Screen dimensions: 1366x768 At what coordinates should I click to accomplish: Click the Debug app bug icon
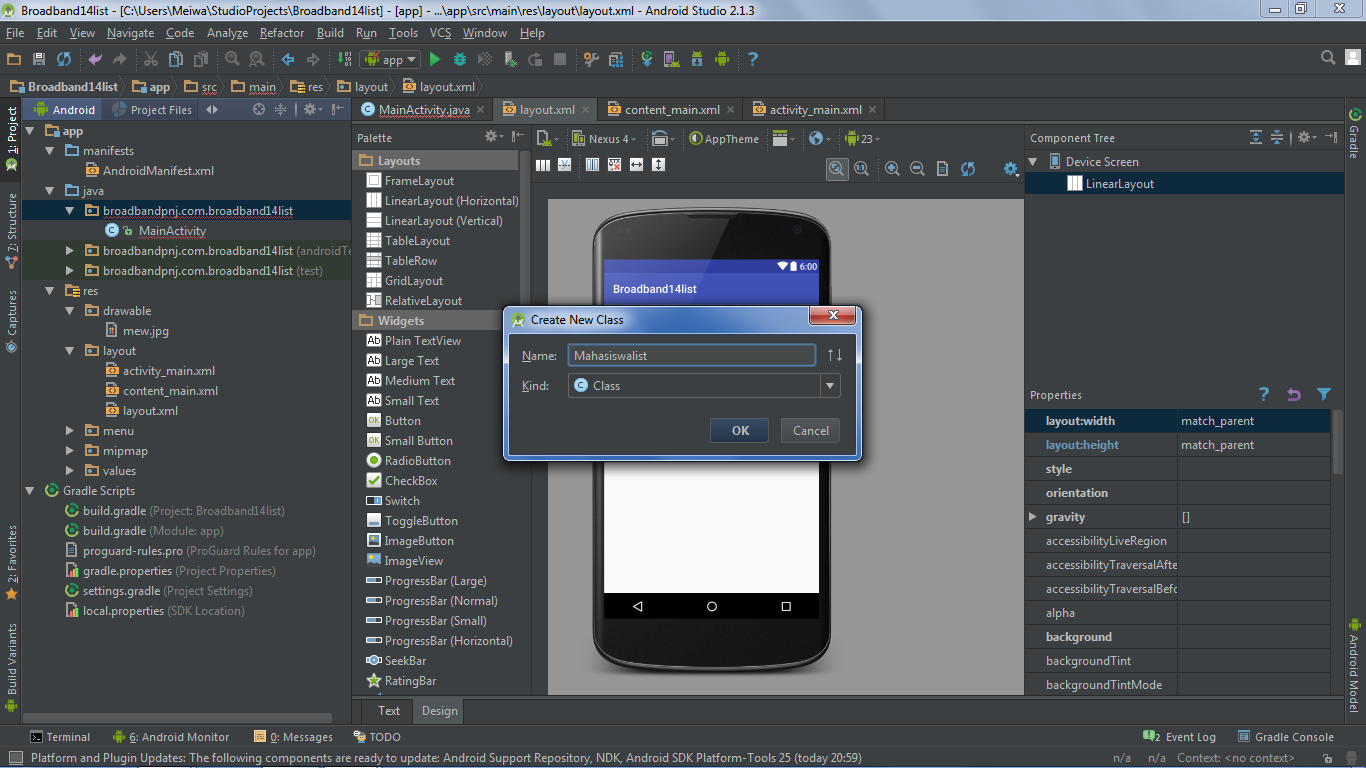pos(460,60)
